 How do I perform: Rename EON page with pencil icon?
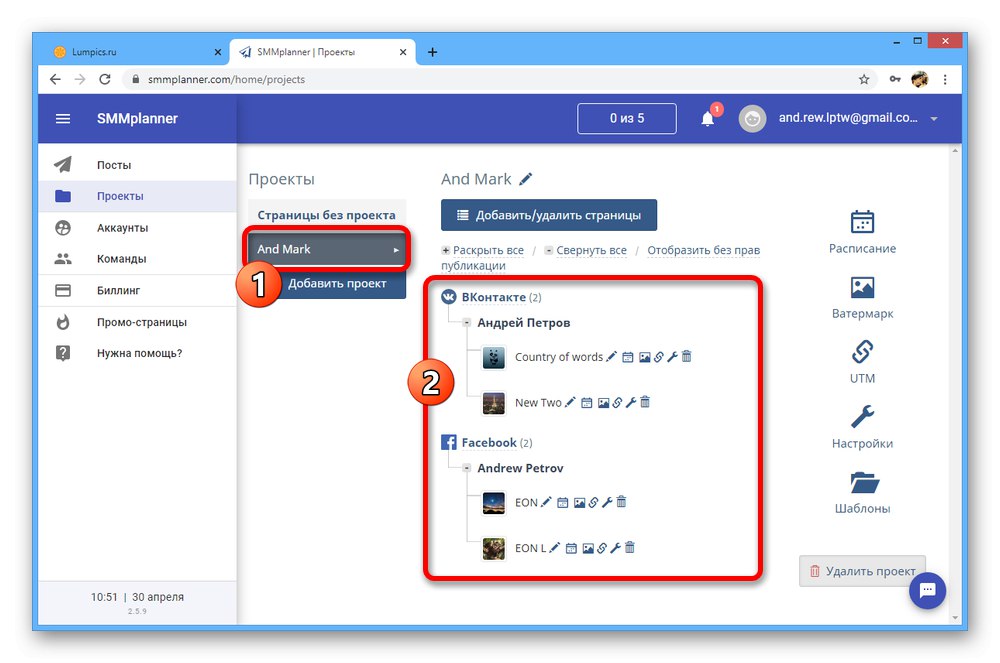pos(546,502)
